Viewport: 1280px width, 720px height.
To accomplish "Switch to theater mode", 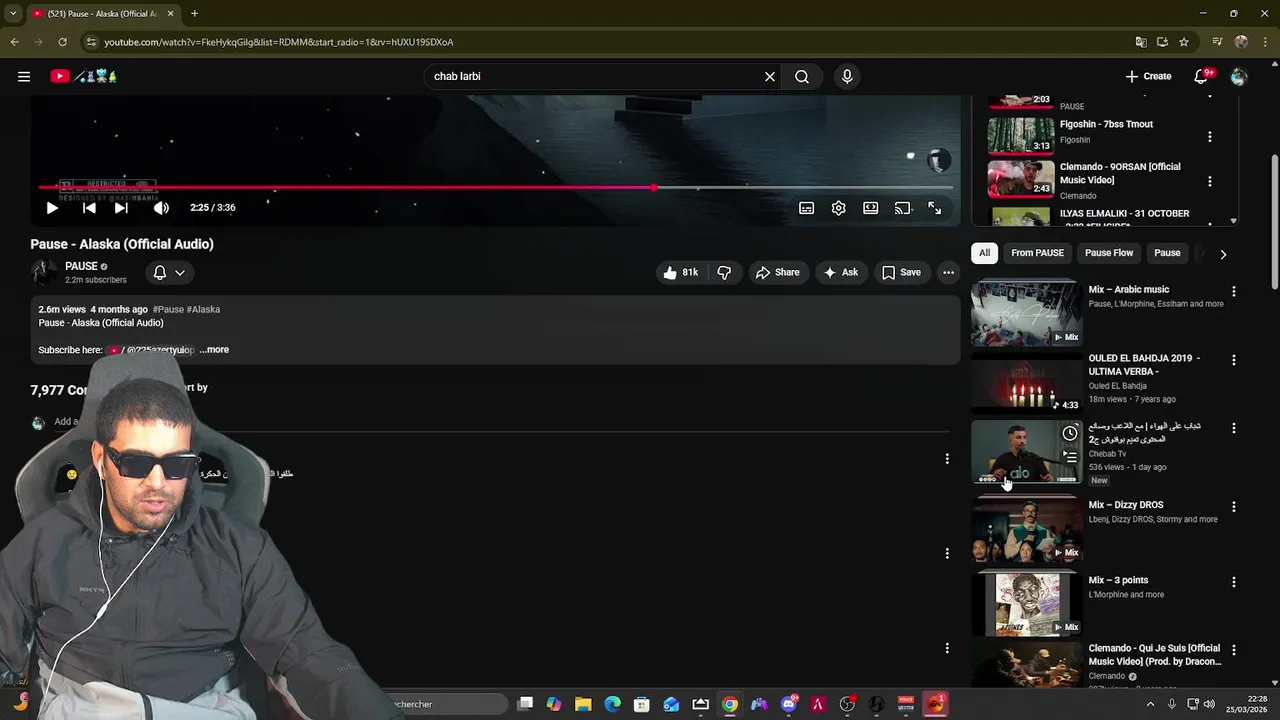I will pyautogui.click(x=870, y=208).
